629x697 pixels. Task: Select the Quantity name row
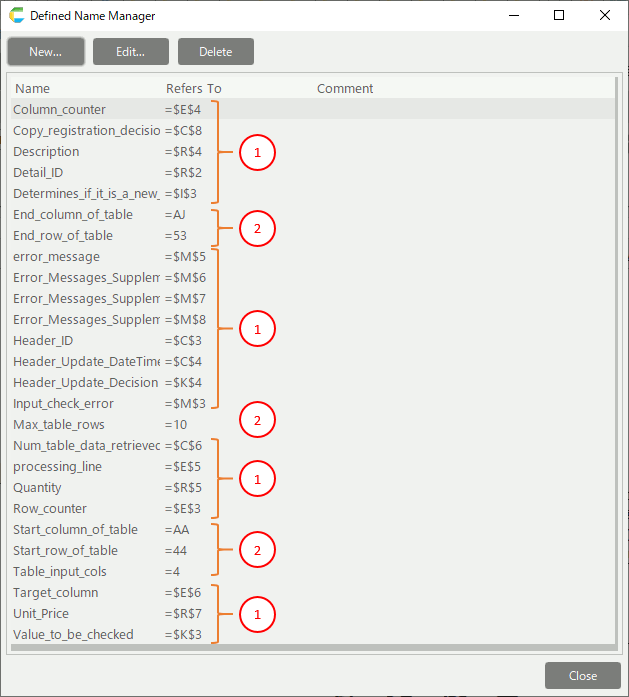tap(38, 488)
